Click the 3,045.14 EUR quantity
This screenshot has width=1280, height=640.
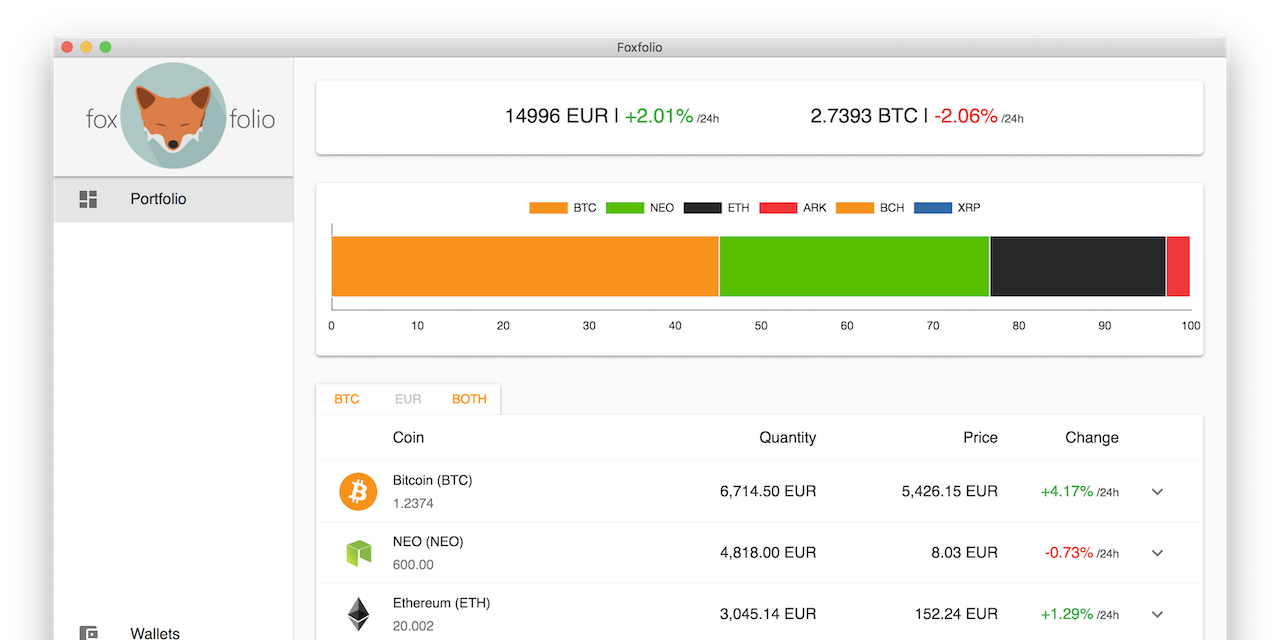(768, 614)
